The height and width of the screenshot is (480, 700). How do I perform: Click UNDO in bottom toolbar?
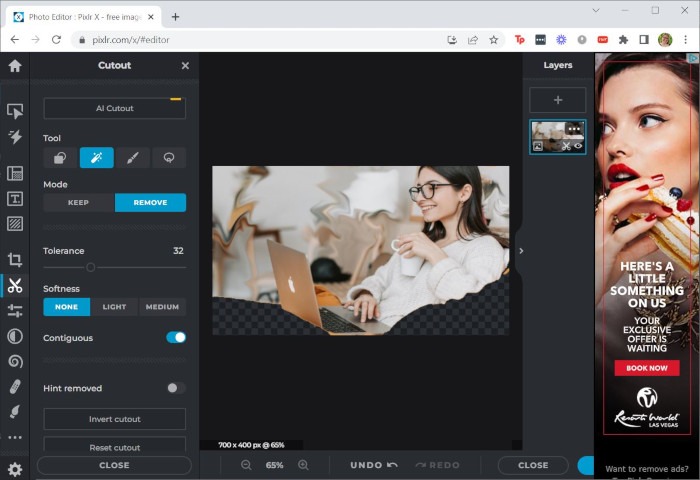click(x=374, y=465)
